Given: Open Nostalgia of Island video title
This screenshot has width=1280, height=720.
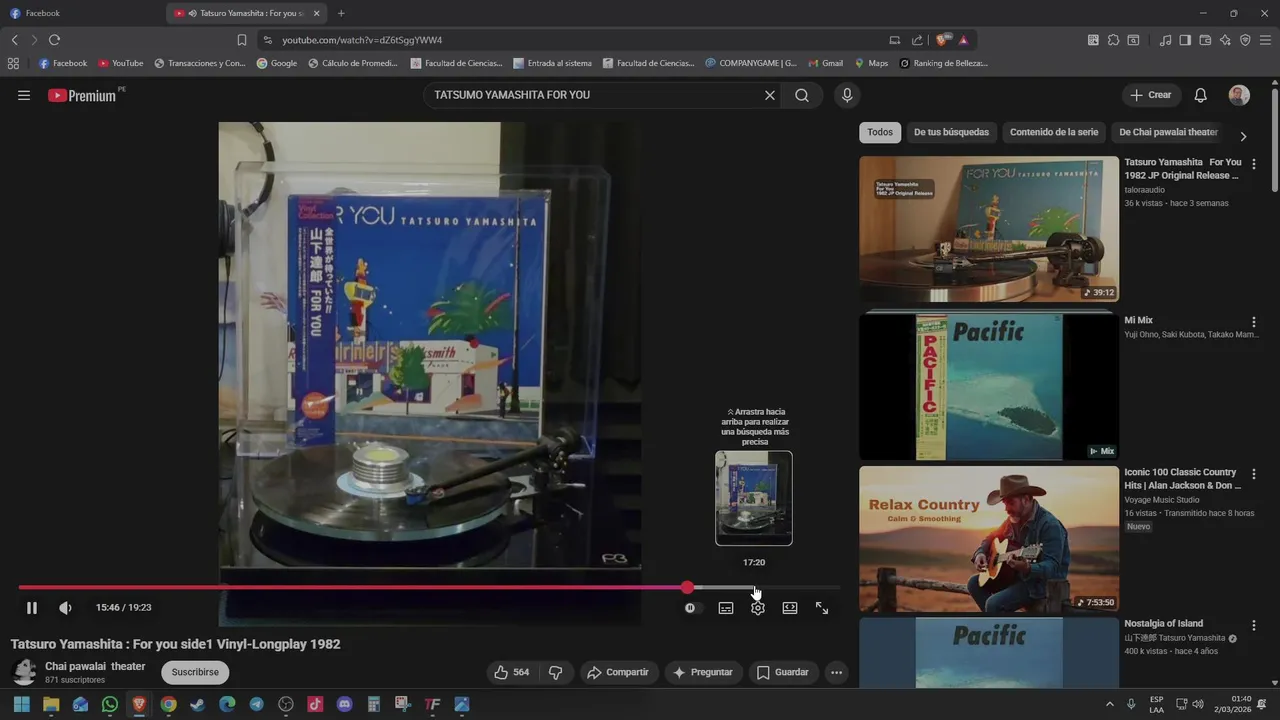Looking at the screenshot, I should [x=1163, y=623].
